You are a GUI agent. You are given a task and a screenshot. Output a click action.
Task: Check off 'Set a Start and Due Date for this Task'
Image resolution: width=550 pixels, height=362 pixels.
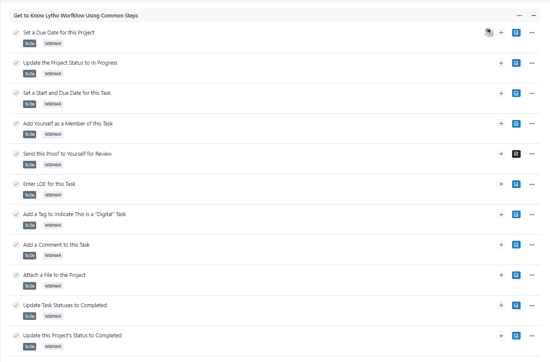pos(16,93)
